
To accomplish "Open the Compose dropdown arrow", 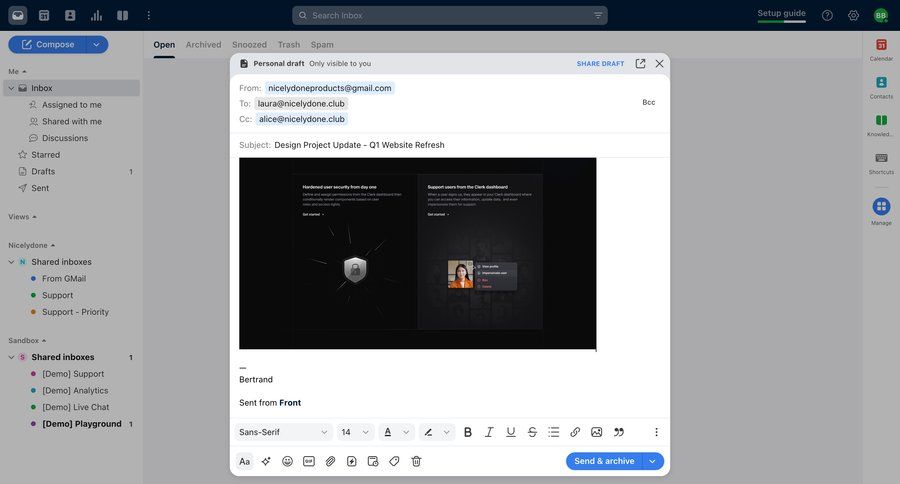I will coord(96,45).
